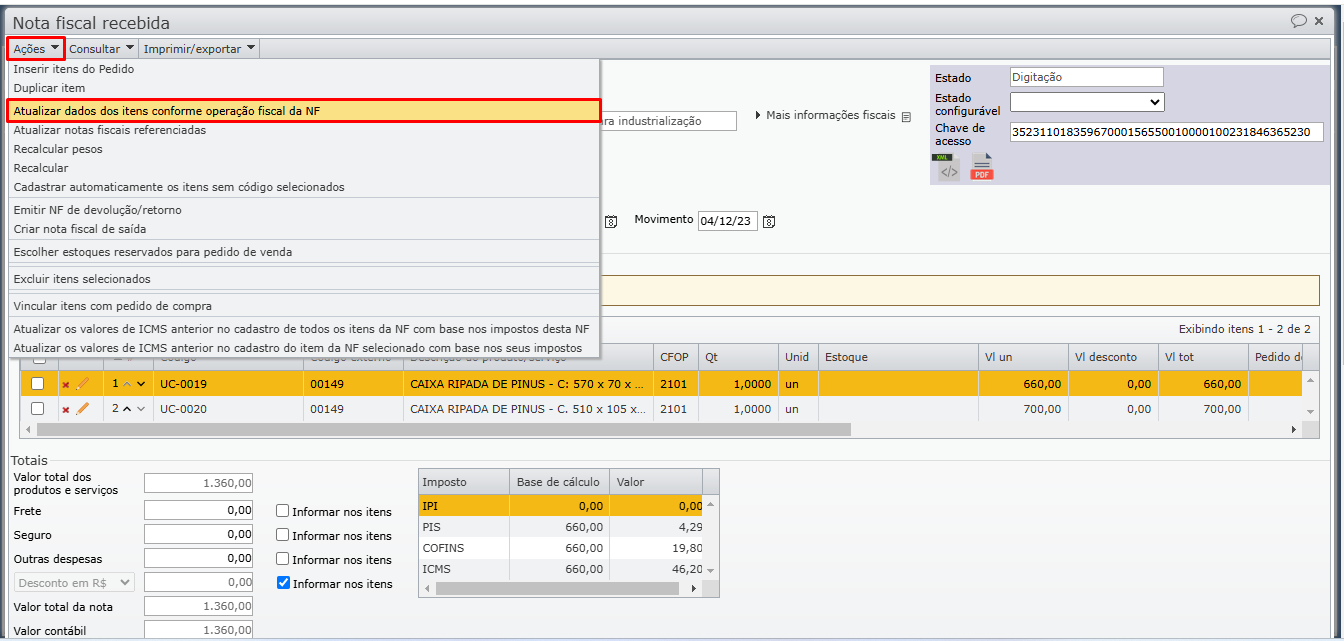Viewport: 1344px width, 641px height.
Task: Delete item row UC-0020 with red X
Action: coord(66,409)
